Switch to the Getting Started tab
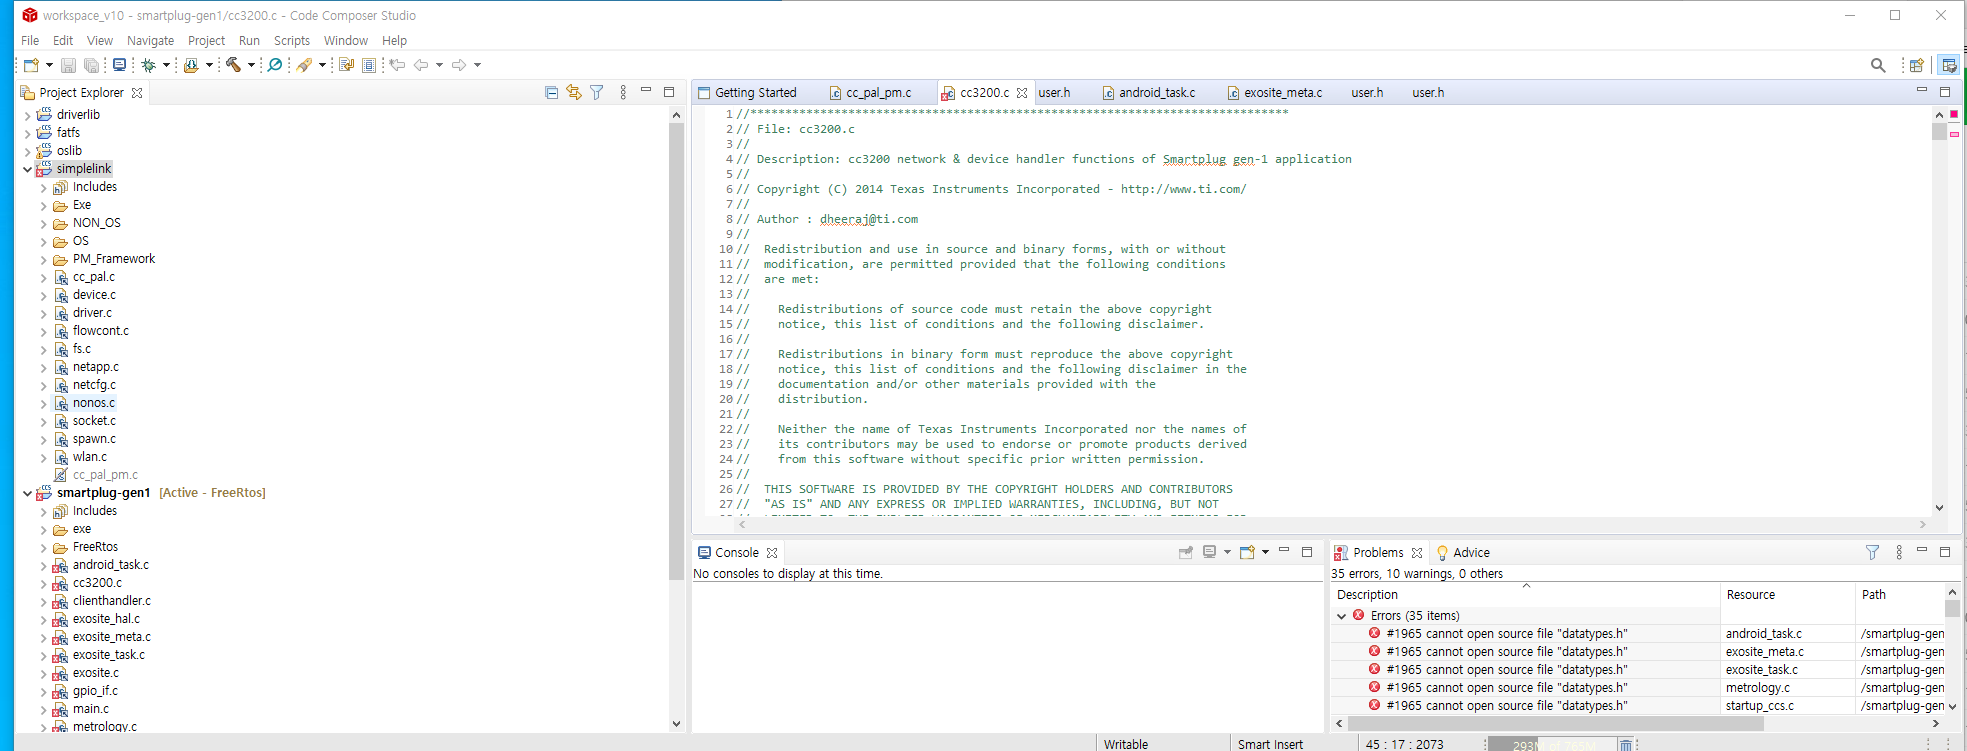The image size is (1967, 751). 747,93
